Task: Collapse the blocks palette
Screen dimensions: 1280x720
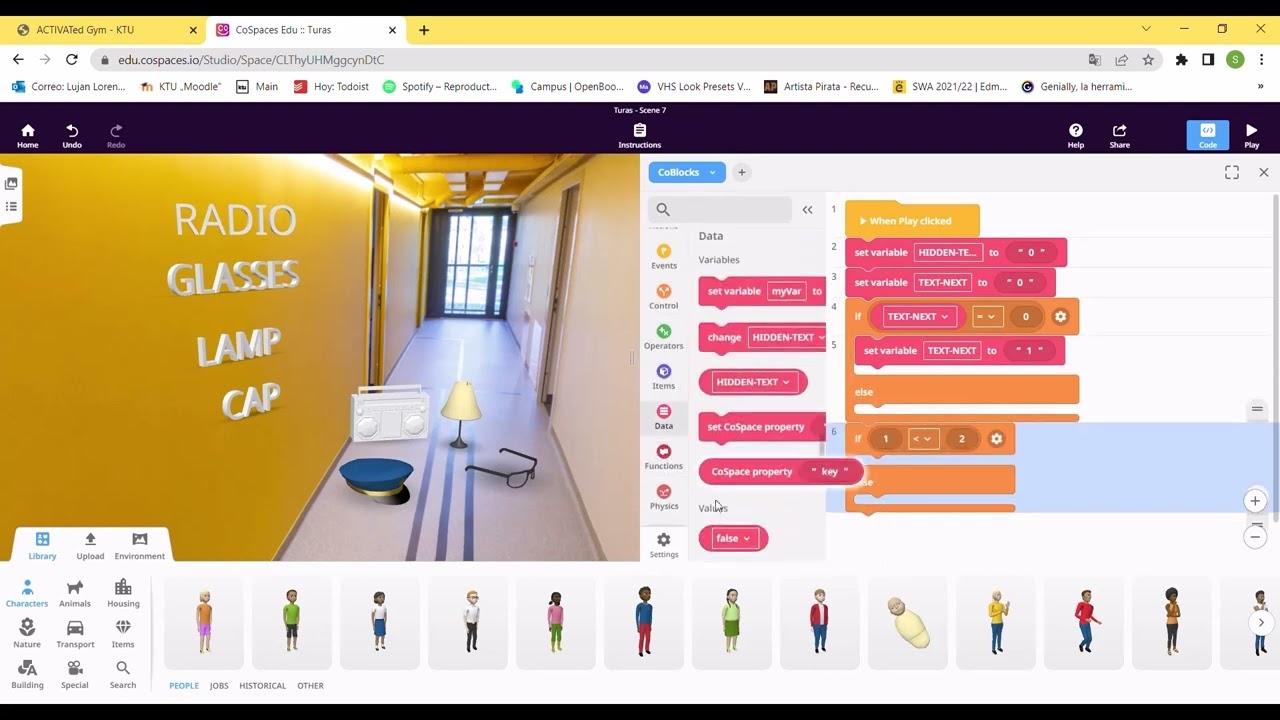Action: [808, 210]
